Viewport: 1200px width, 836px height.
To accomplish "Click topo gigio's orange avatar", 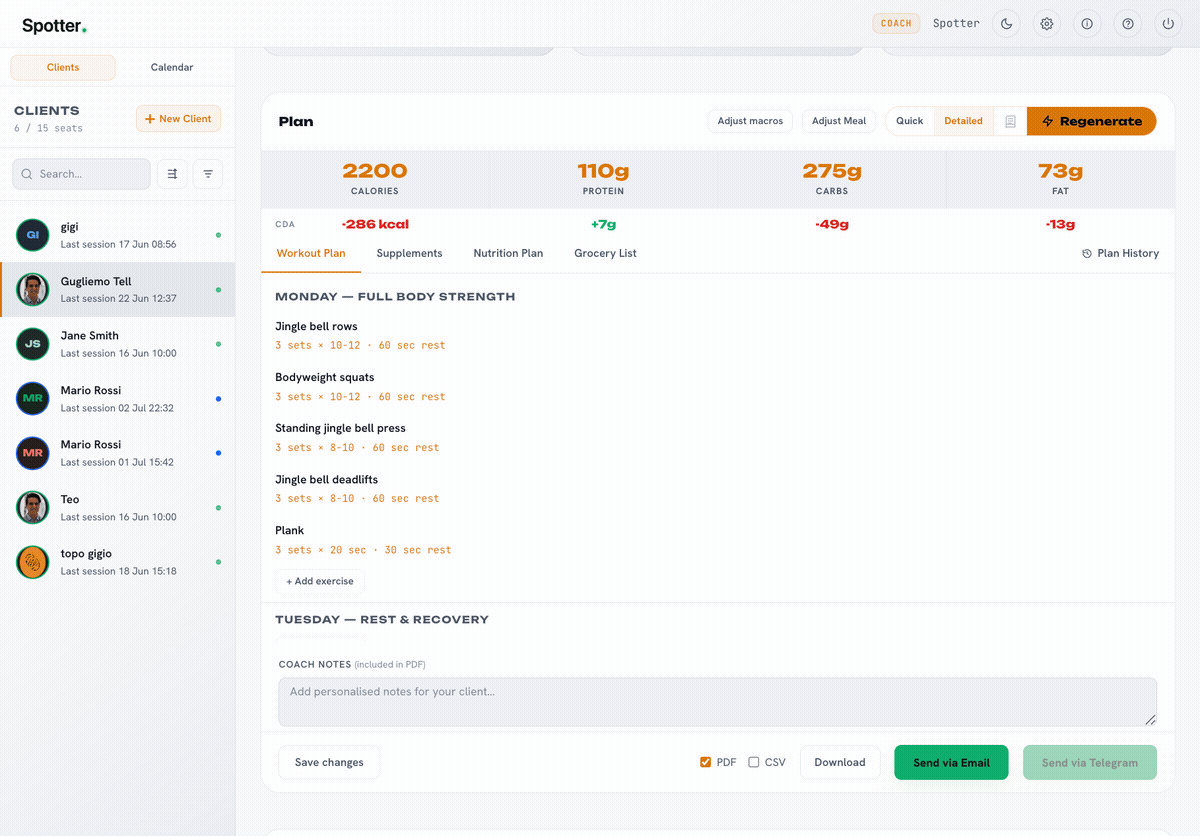I will (32, 562).
